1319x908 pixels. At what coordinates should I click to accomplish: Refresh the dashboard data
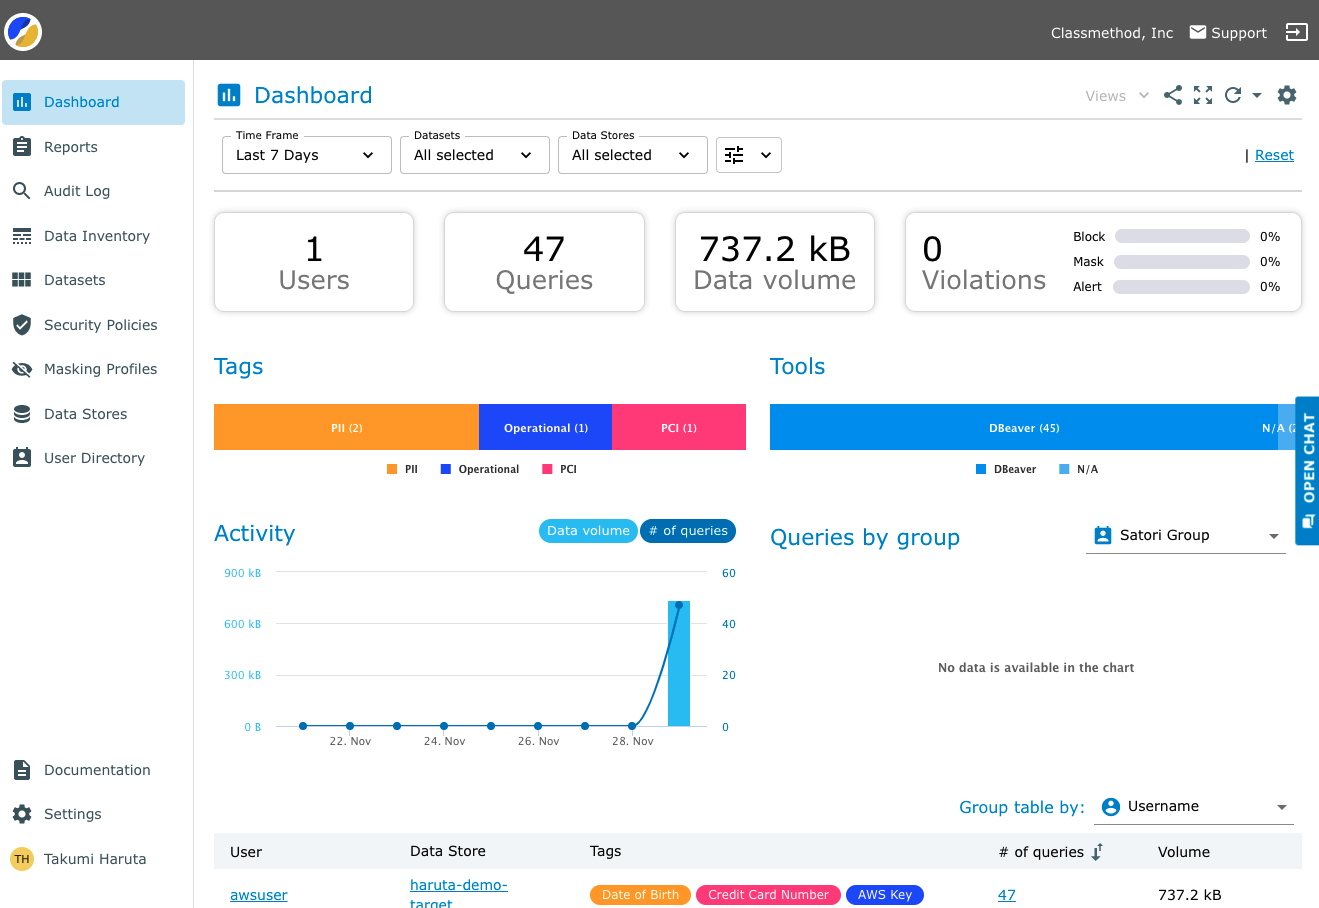pos(1232,95)
